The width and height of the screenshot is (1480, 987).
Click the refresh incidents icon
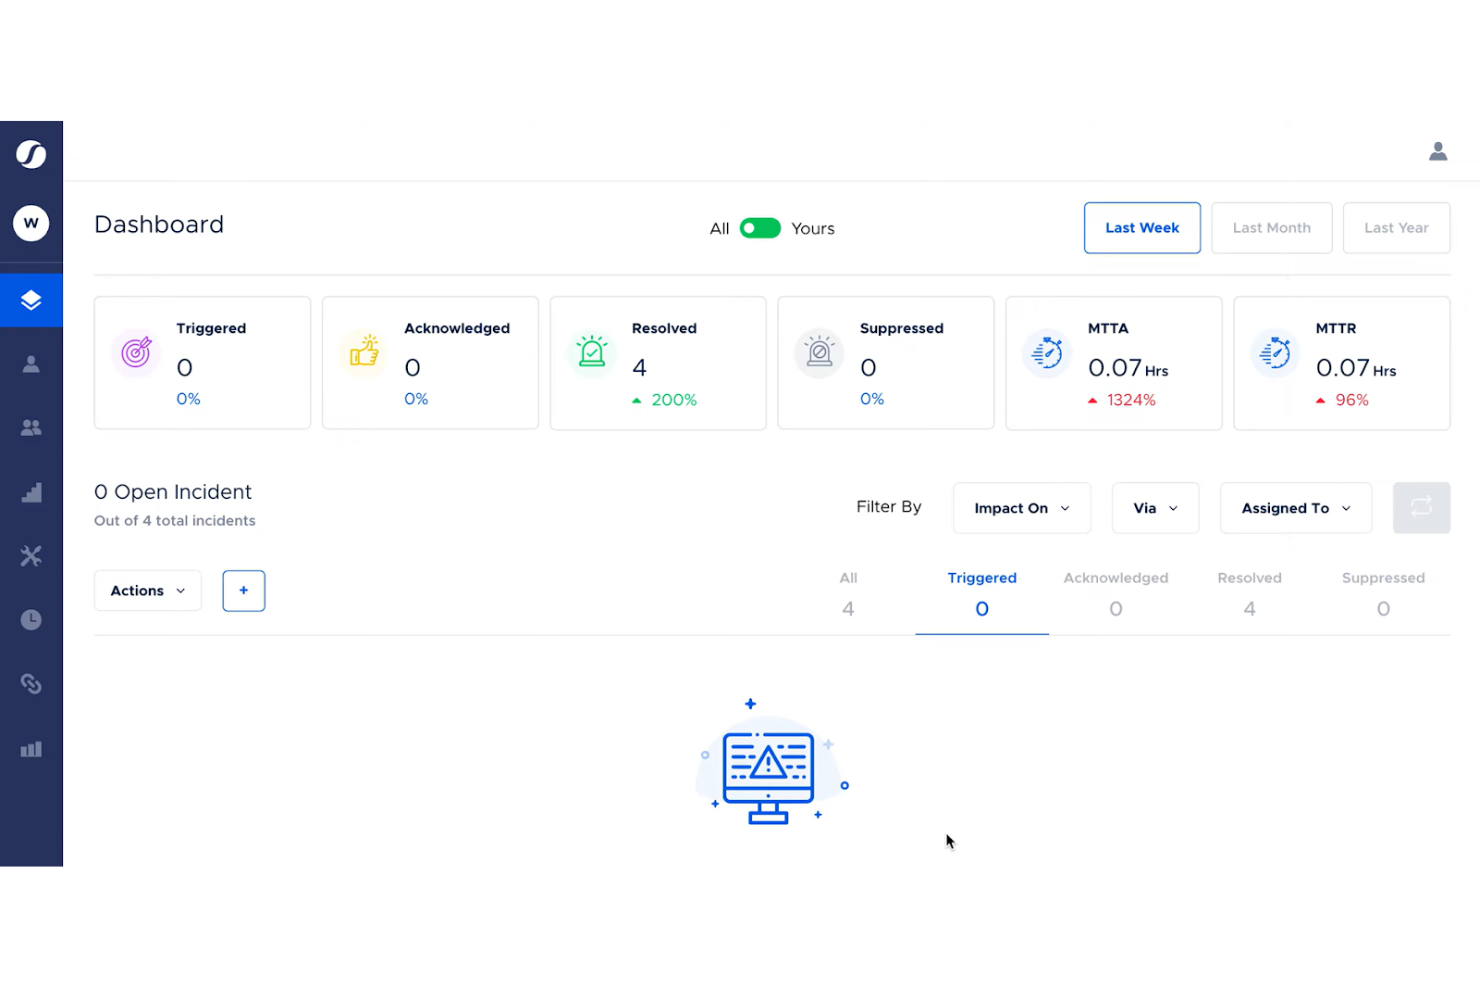click(x=1421, y=507)
